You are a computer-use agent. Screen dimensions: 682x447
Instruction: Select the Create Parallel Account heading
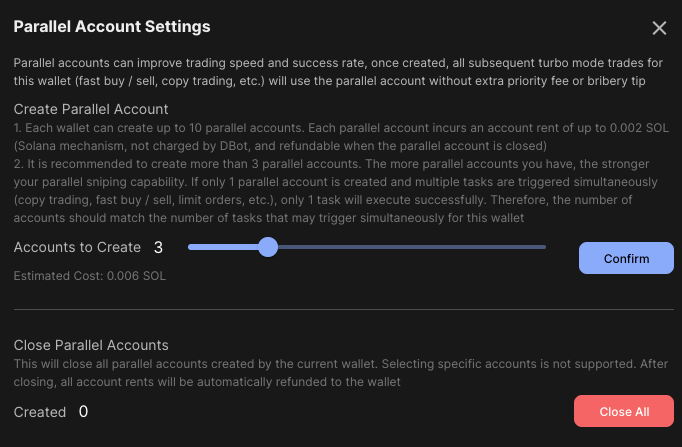point(91,109)
